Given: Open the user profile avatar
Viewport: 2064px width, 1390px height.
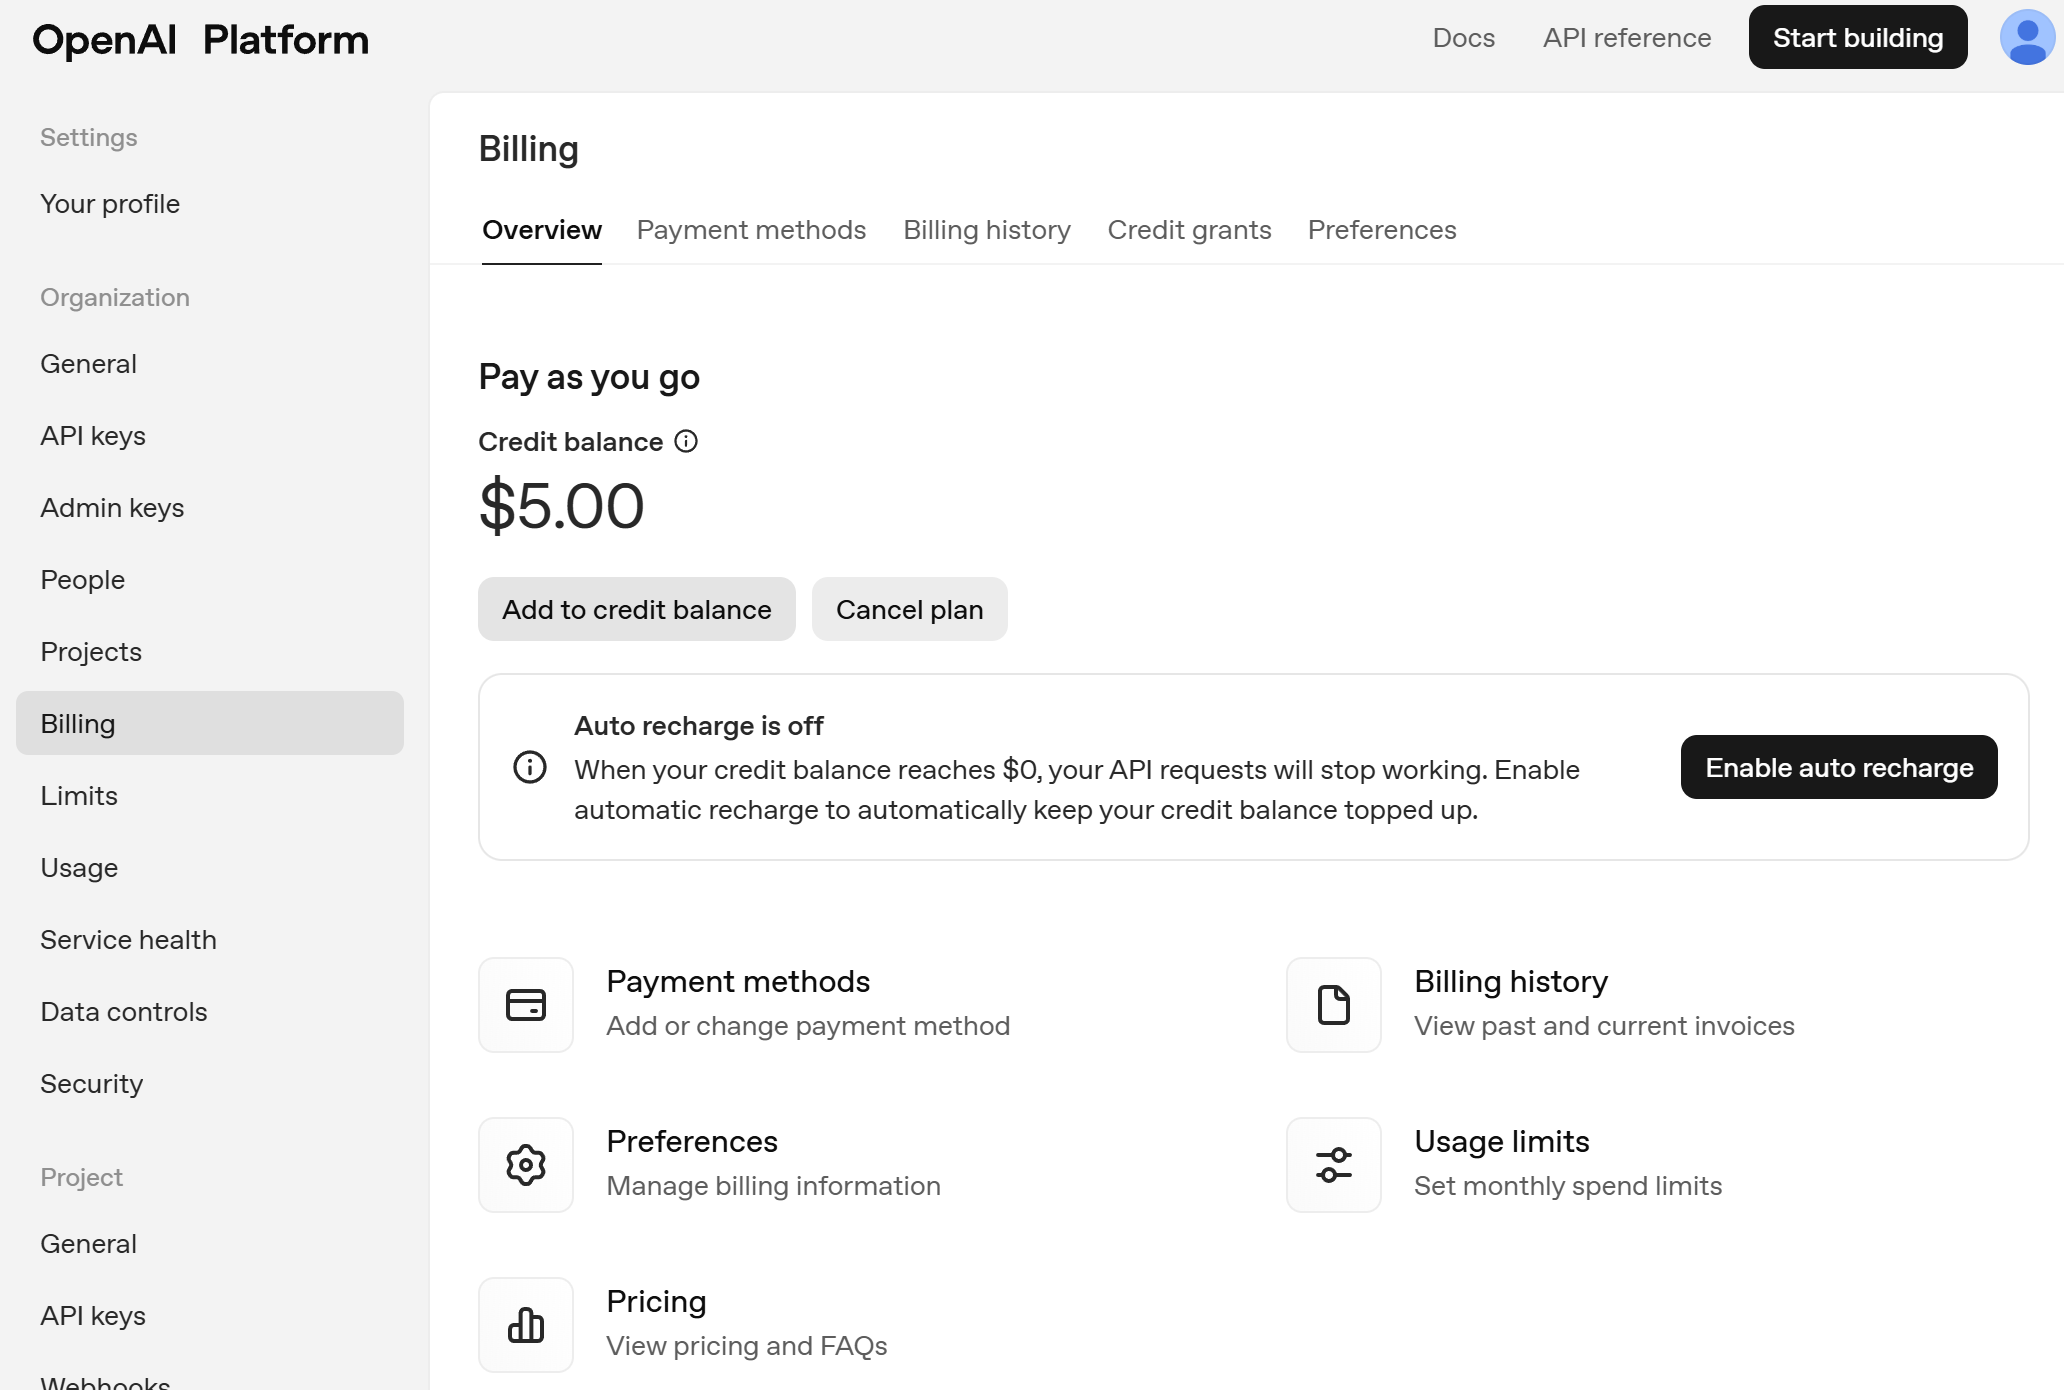Looking at the screenshot, I should pos(2026,38).
